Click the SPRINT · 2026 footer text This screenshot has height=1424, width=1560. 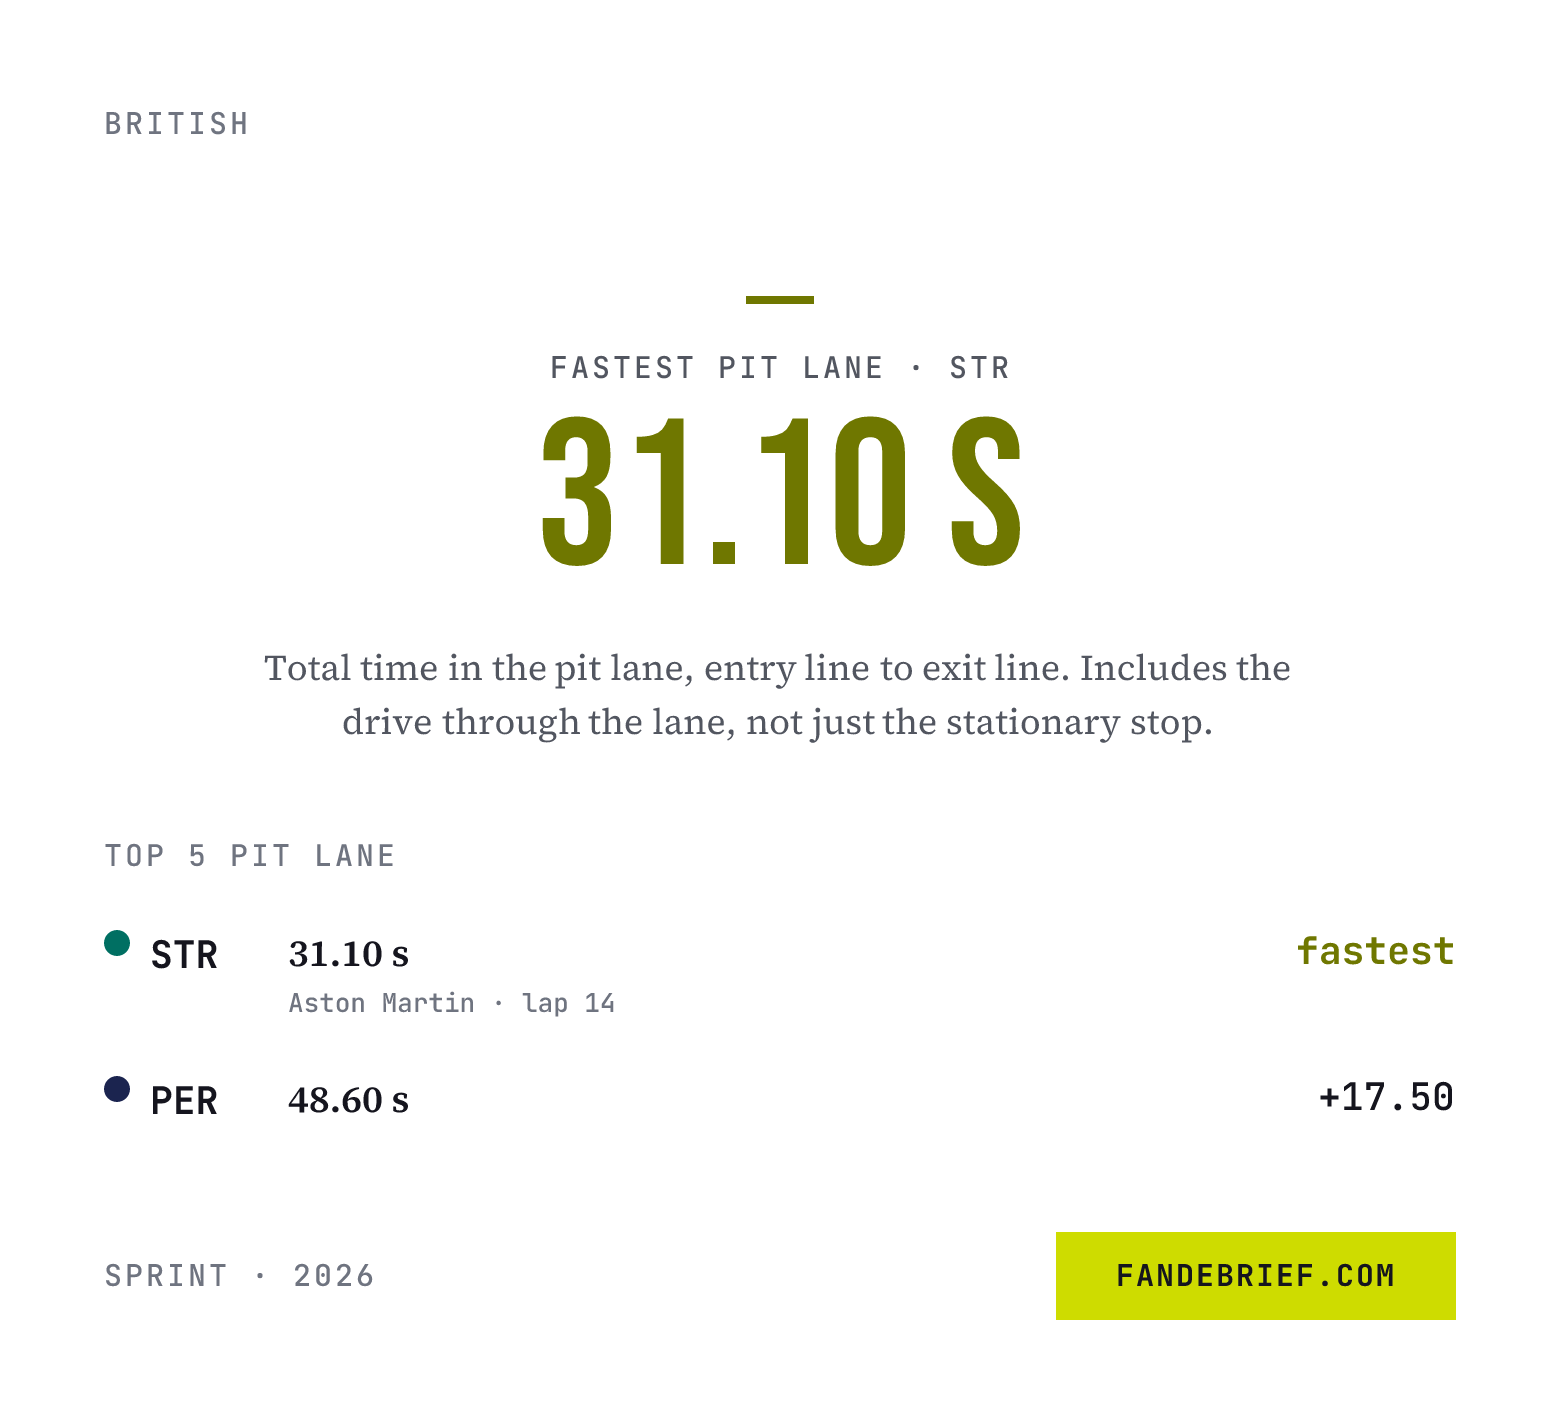click(240, 1276)
